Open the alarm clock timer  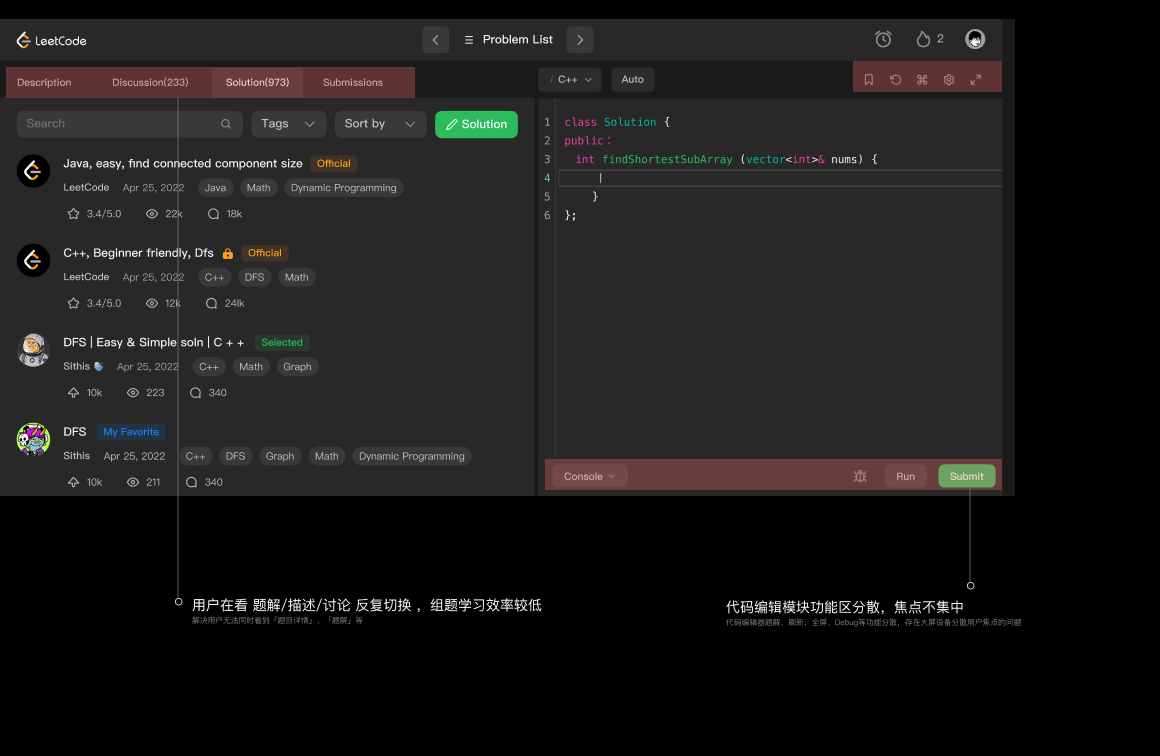[883, 39]
